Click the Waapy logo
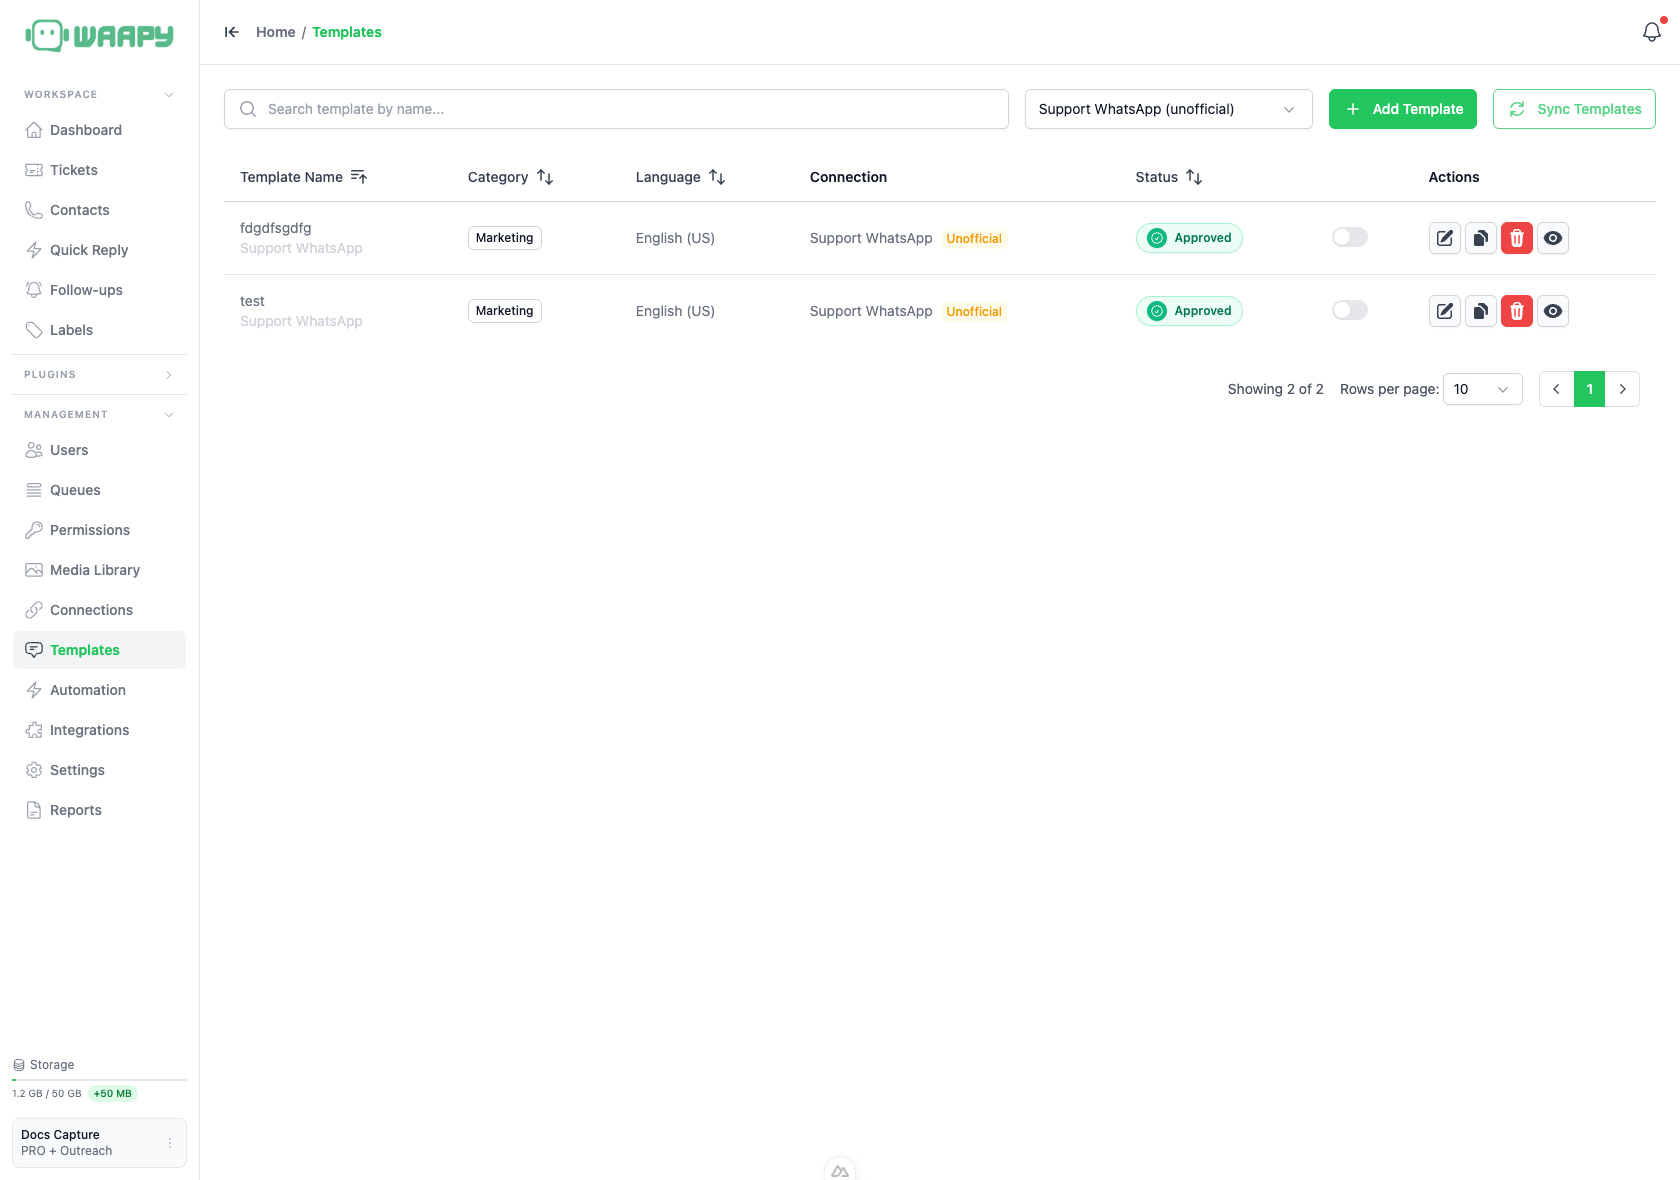 pyautogui.click(x=99, y=36)
